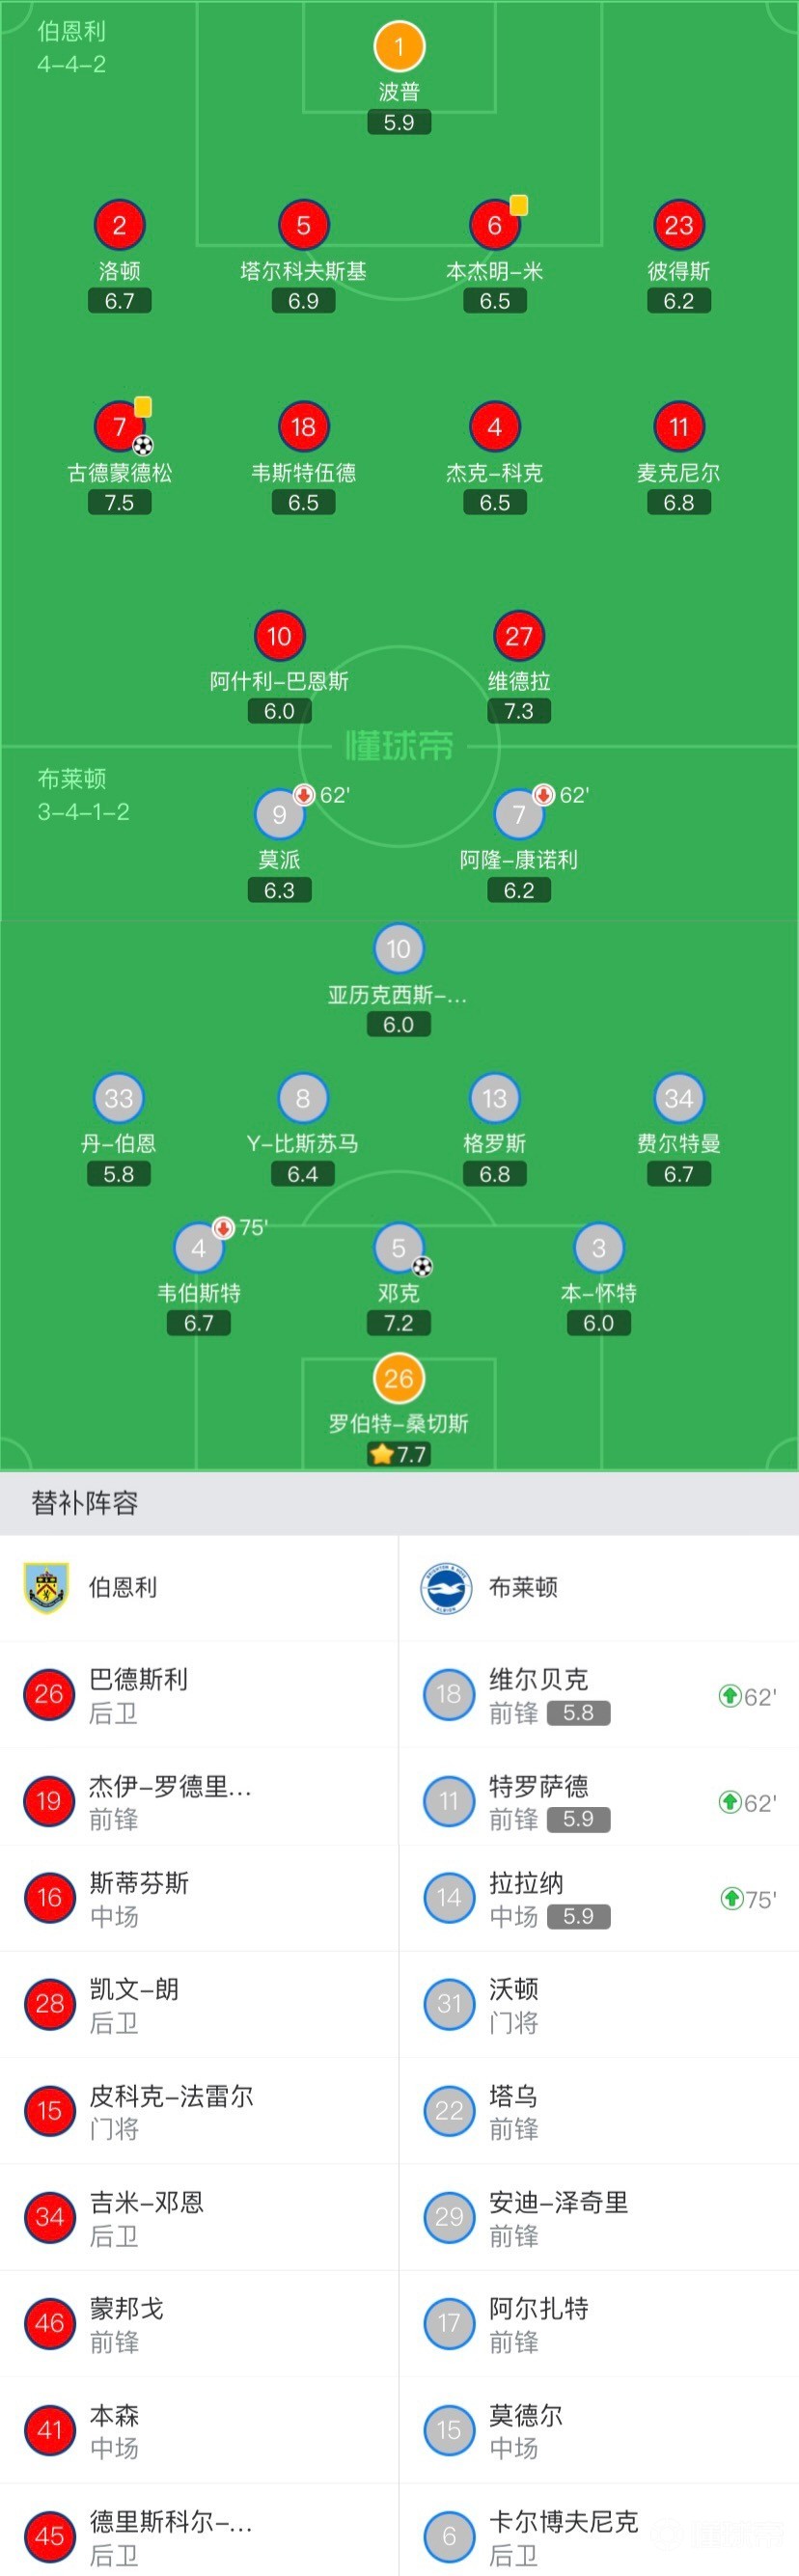
Task: Open 皮科克-法雷尔 number 15 substitute entry
Action: coord(199,2110)
